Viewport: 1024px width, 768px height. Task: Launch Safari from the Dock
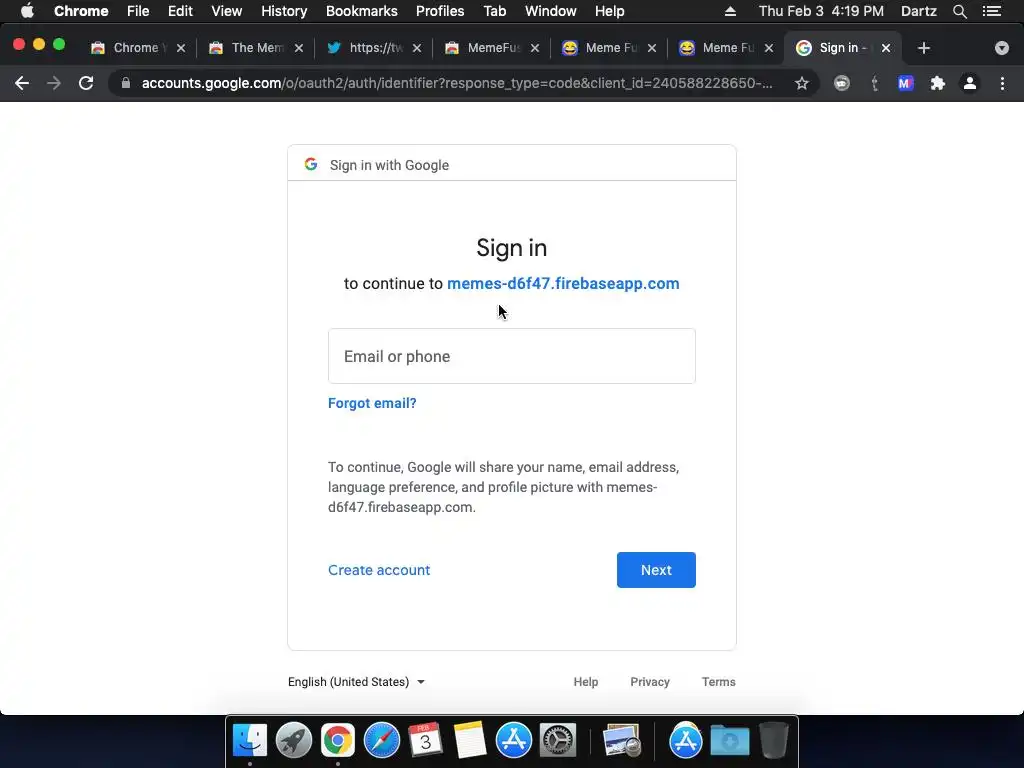pos(381,741)
